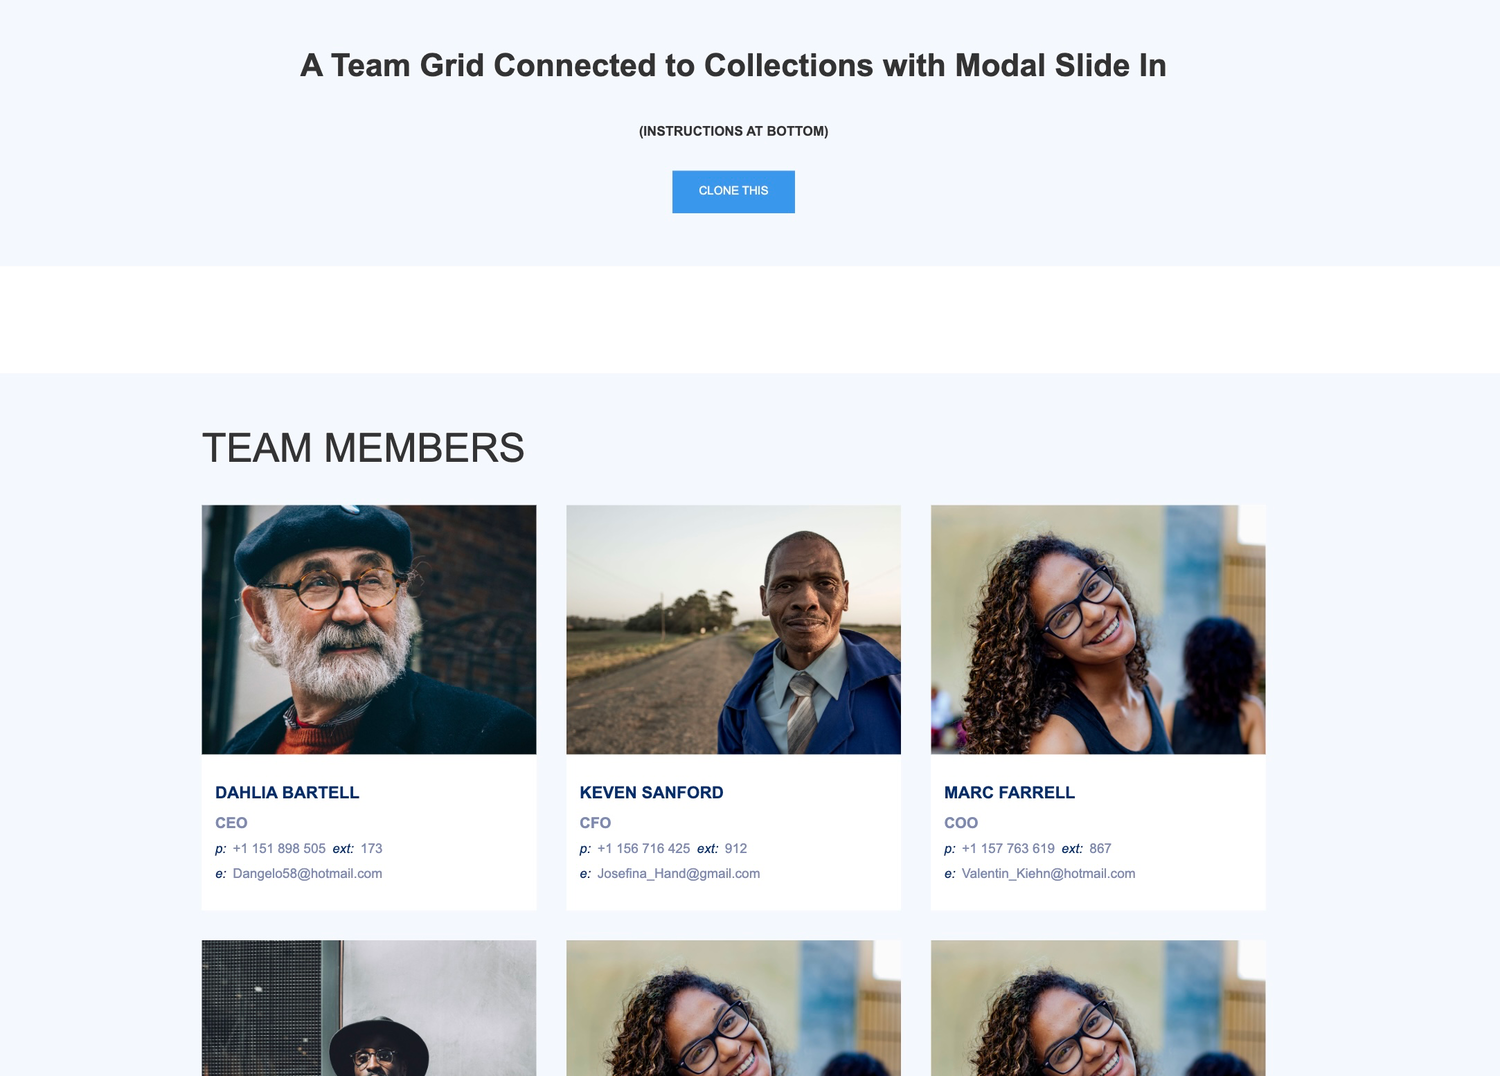Click email Dangelo58@hotmail.com
1500x1076 pixels.
[x=307, y=873]
